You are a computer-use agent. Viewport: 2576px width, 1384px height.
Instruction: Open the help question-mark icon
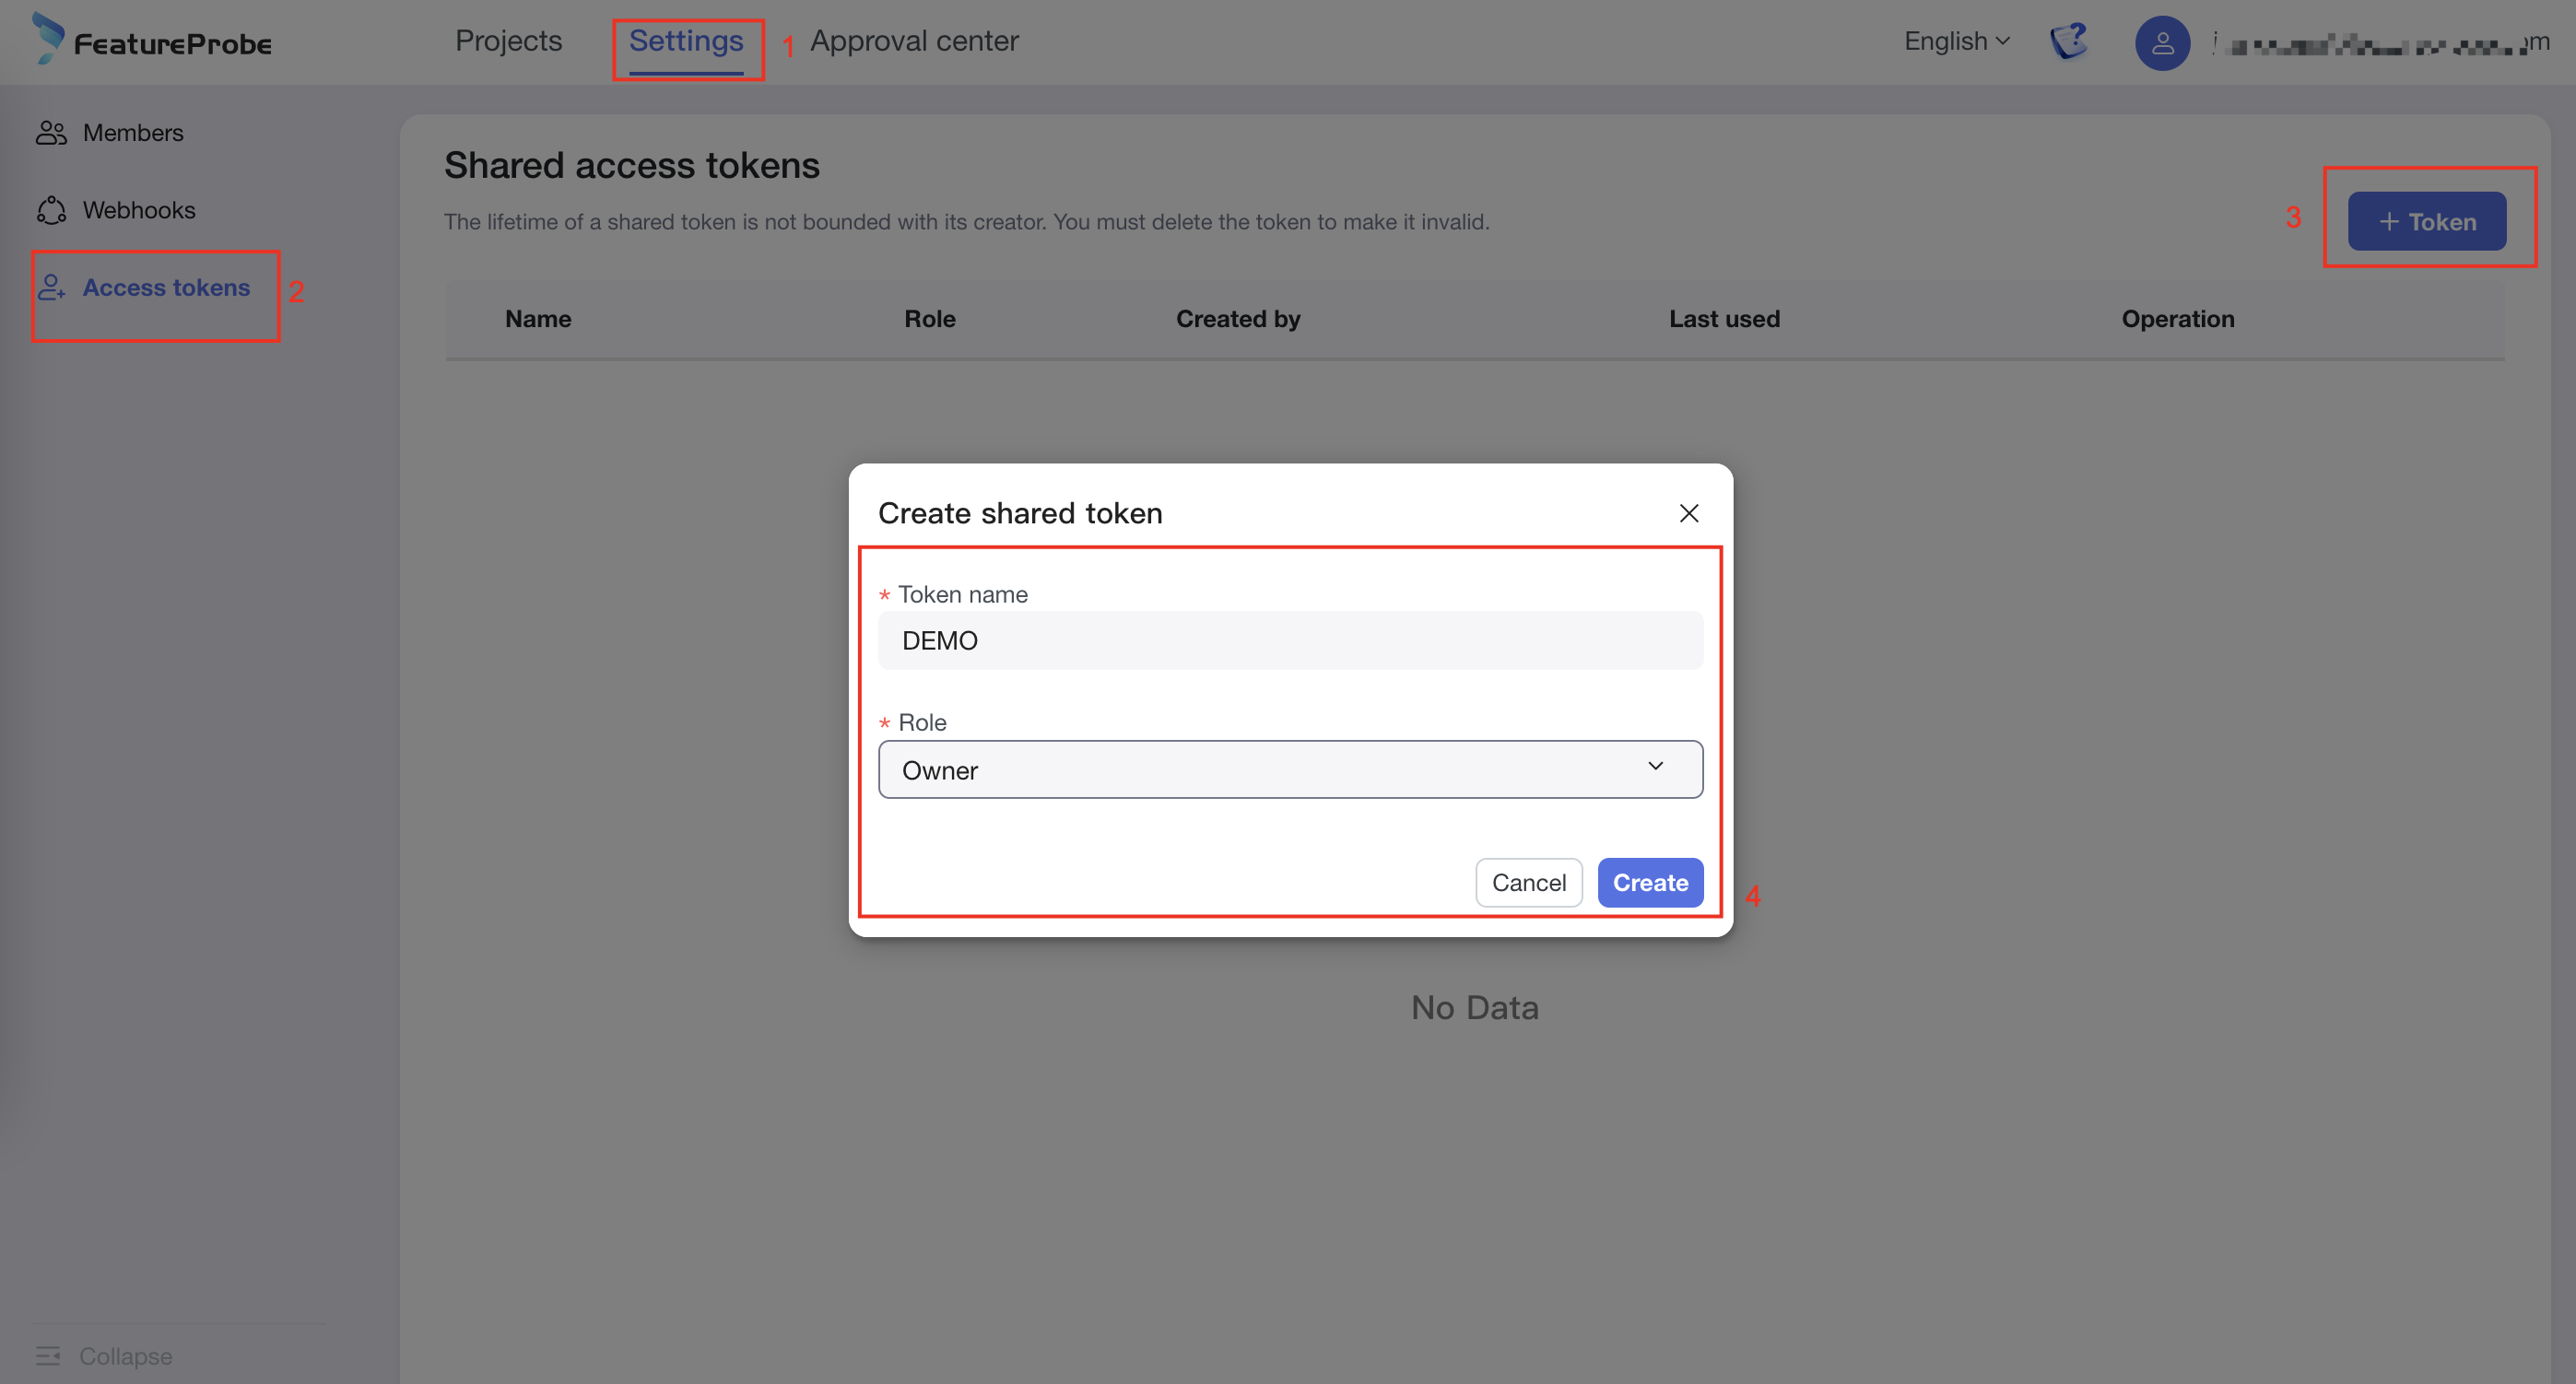click(2068, 42)
